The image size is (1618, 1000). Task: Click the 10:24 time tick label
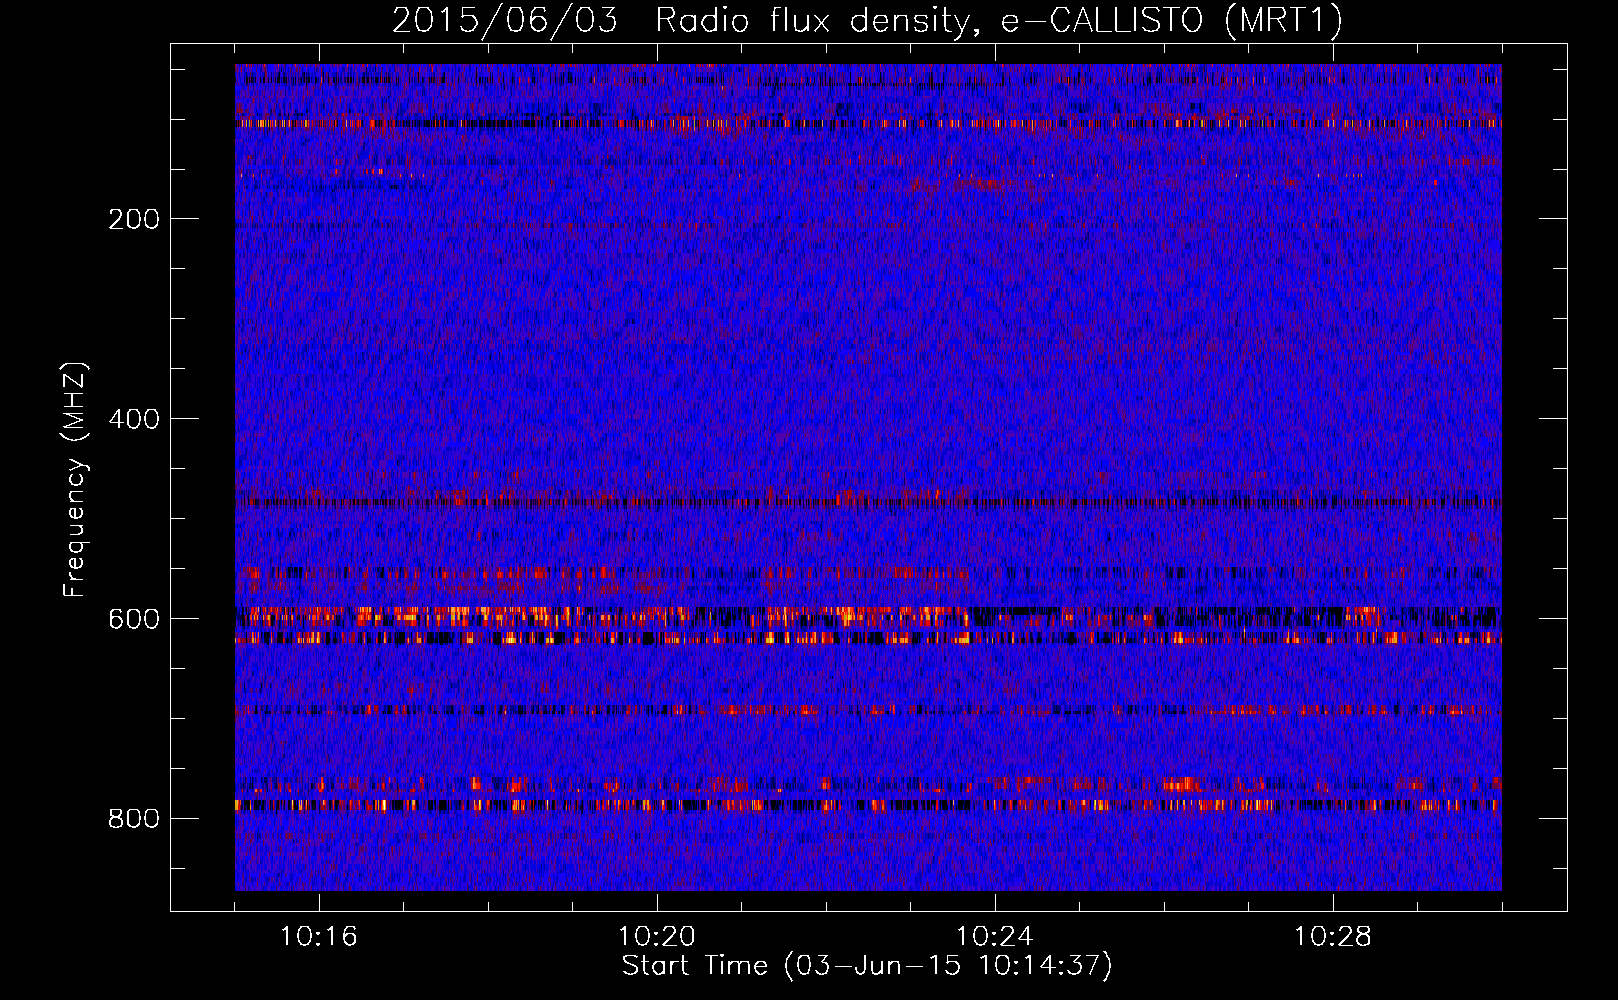(x=995, y=936)
